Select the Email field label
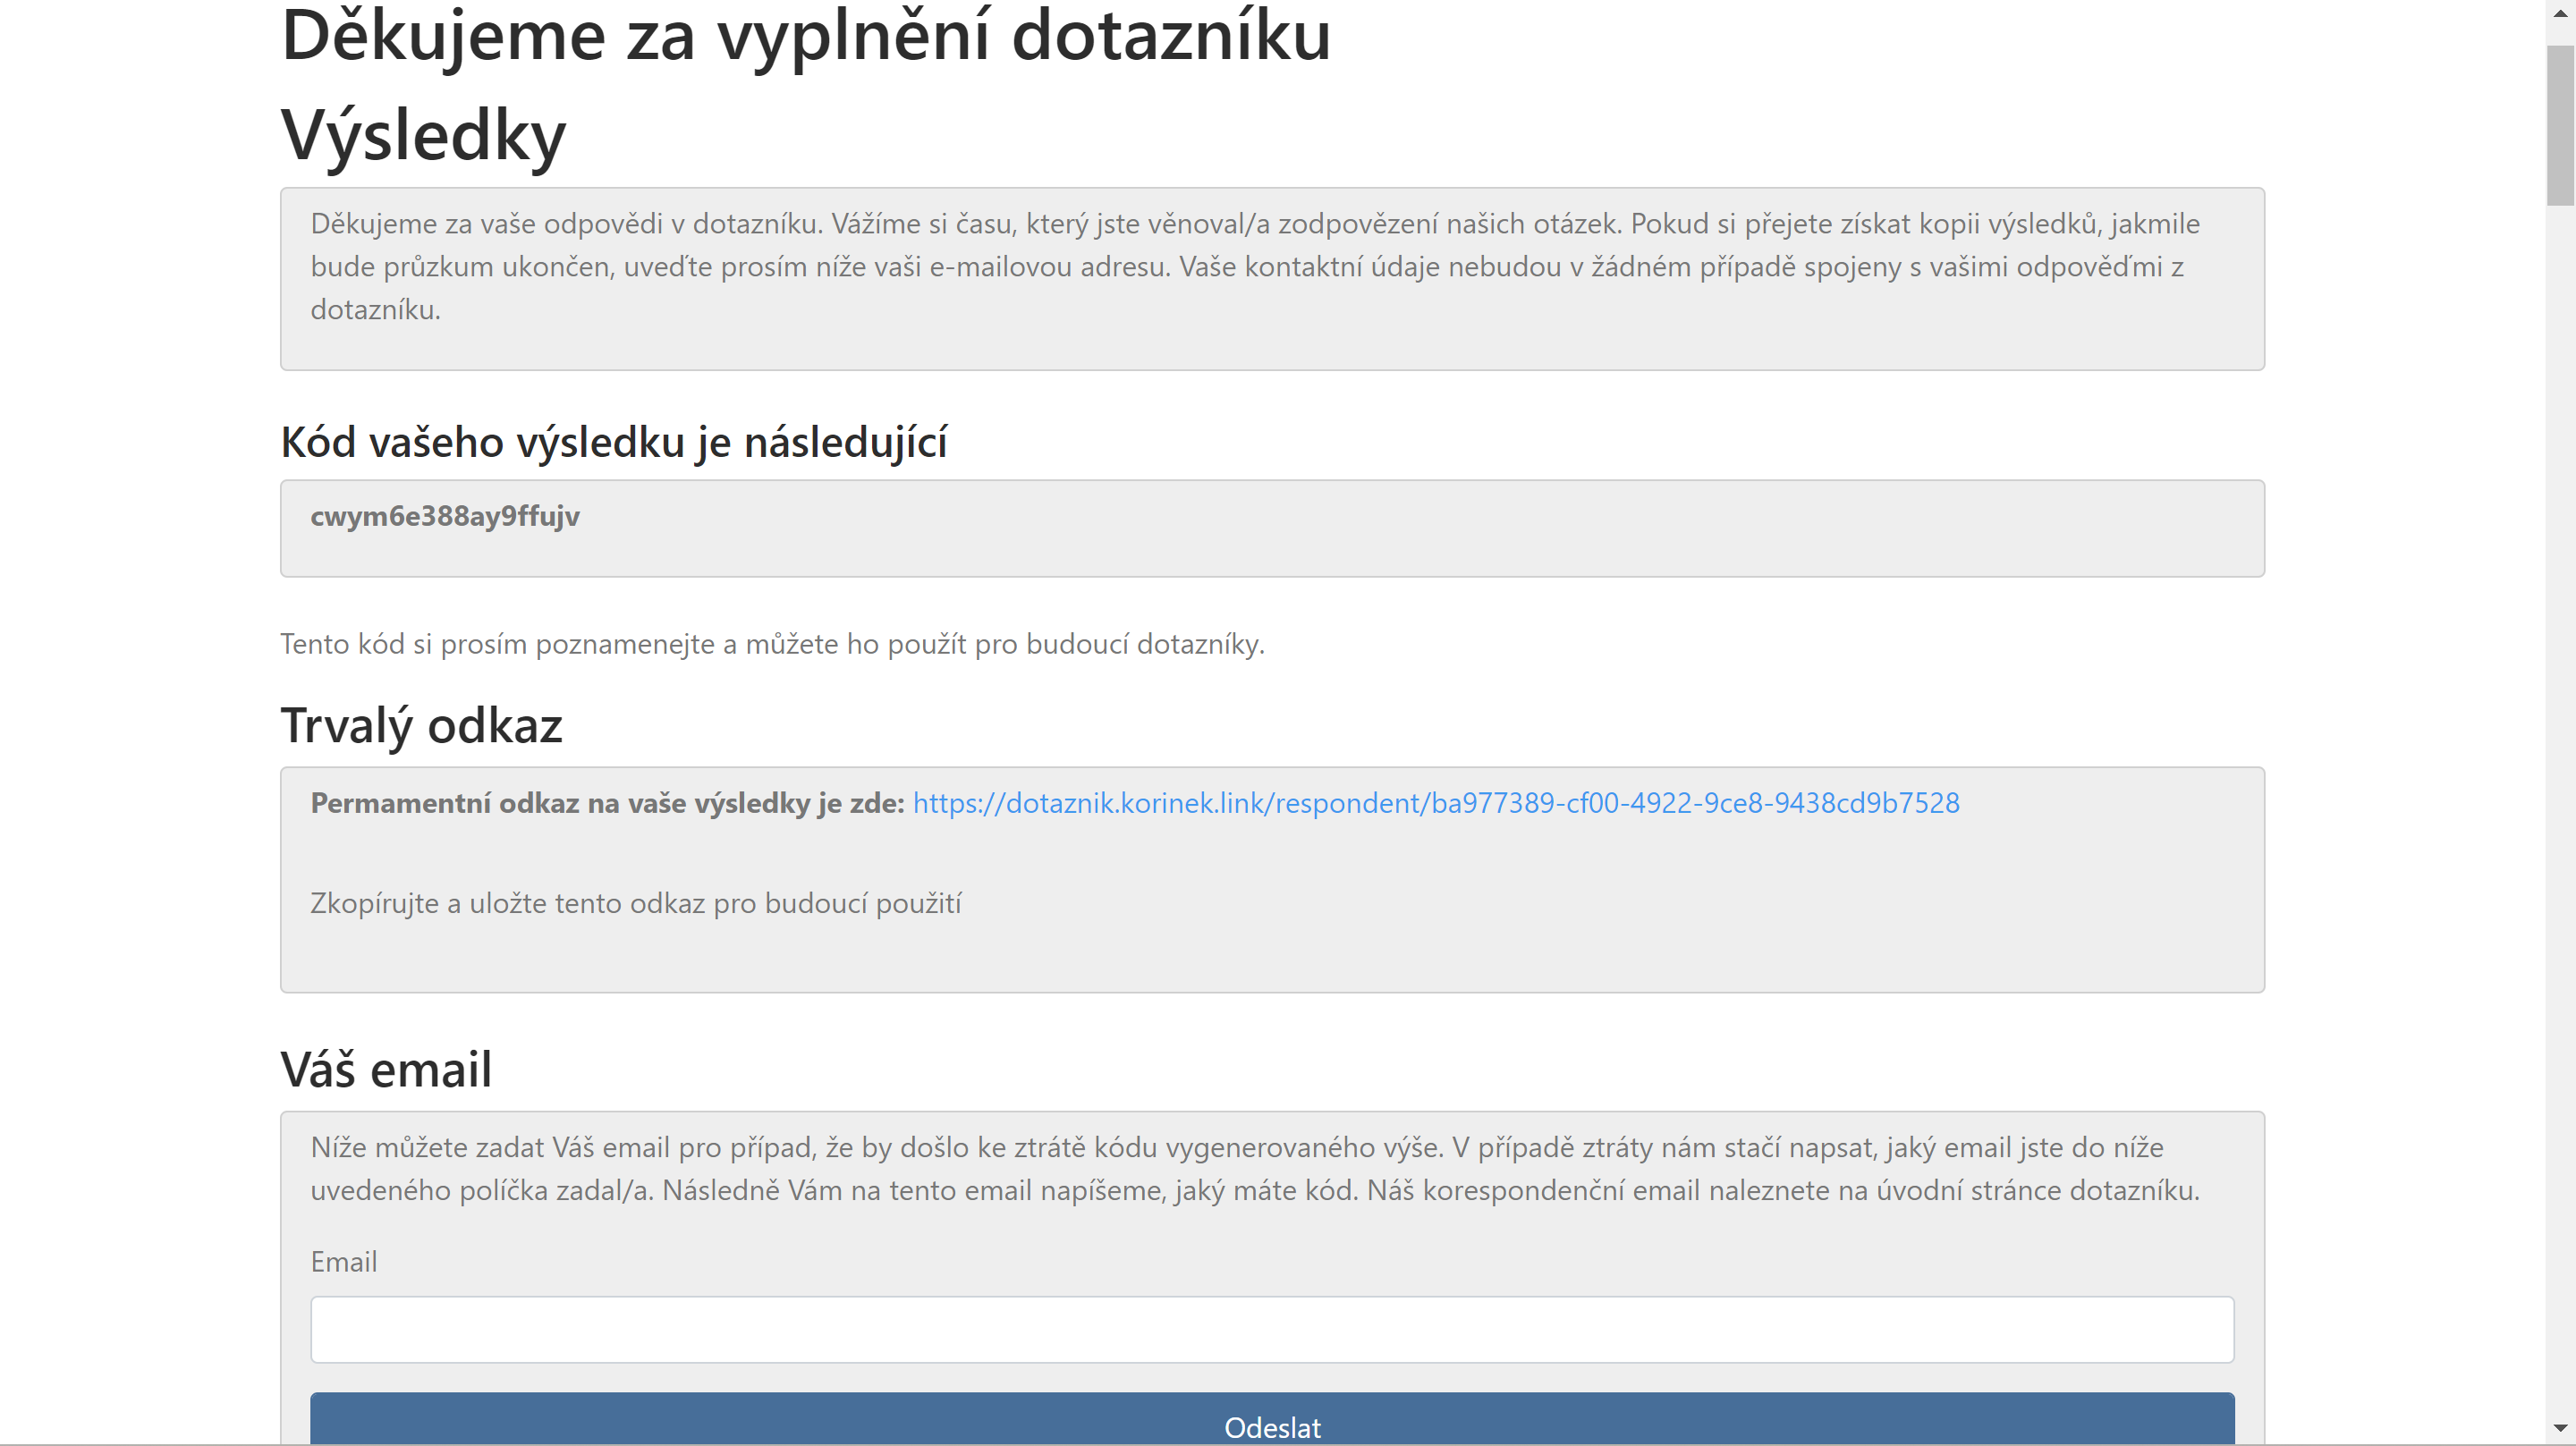Image resolution: width=2576 pixels, height=1446 pixels. (344, 1261)
